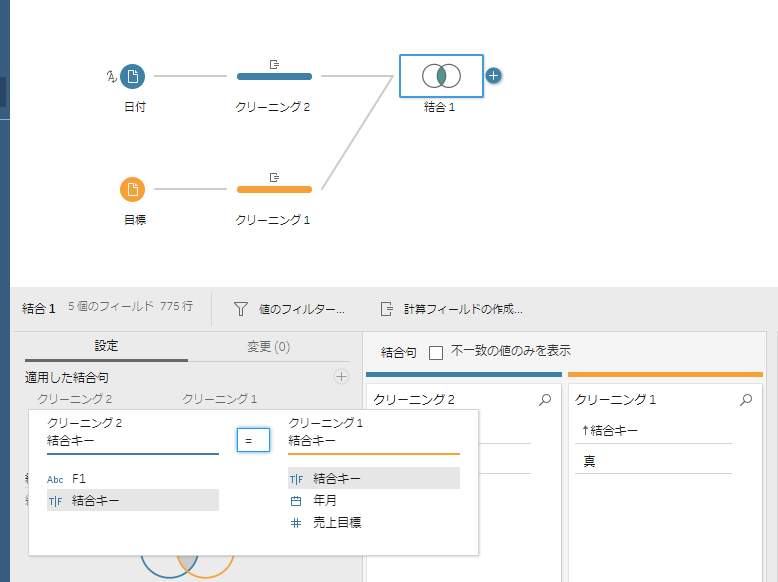Click 計算フィールドの作成... button
The width and height of the screenshot is (778, 582).
coord(451,309)
